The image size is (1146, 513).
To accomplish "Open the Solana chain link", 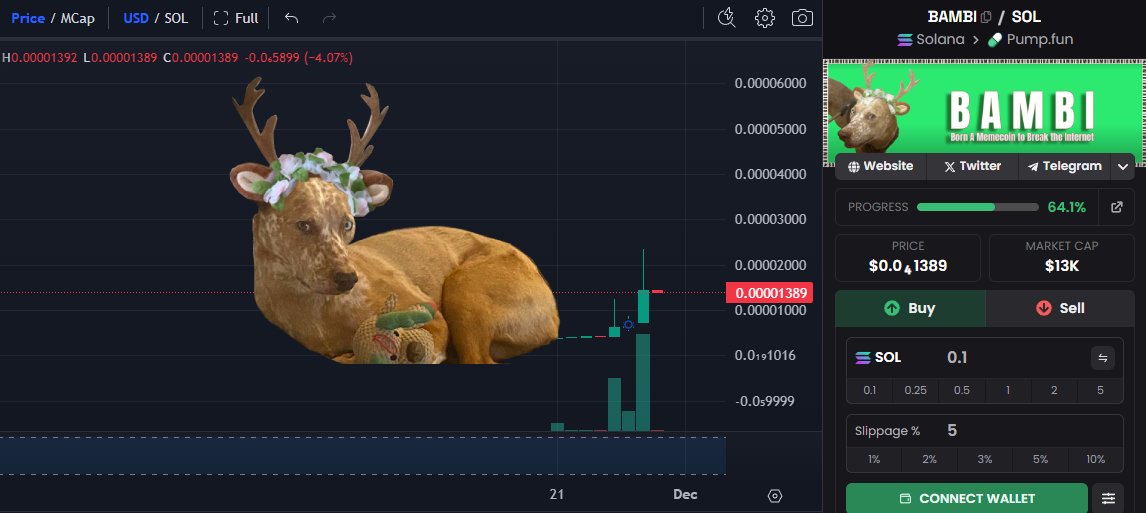I will (x=940, y=39).
